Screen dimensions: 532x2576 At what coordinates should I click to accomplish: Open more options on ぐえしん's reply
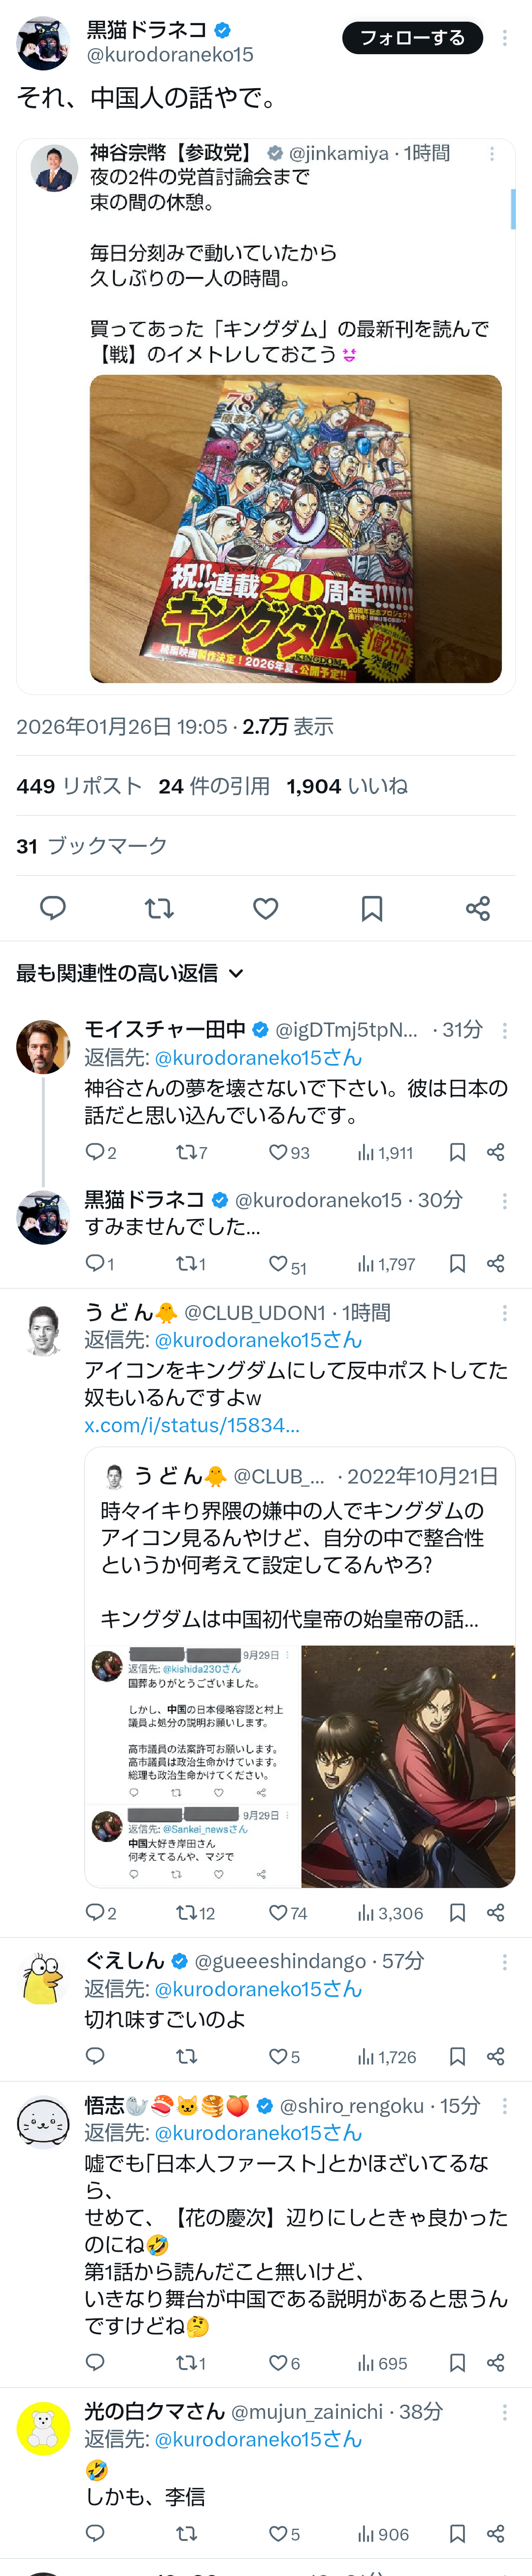click(504, 1962)
